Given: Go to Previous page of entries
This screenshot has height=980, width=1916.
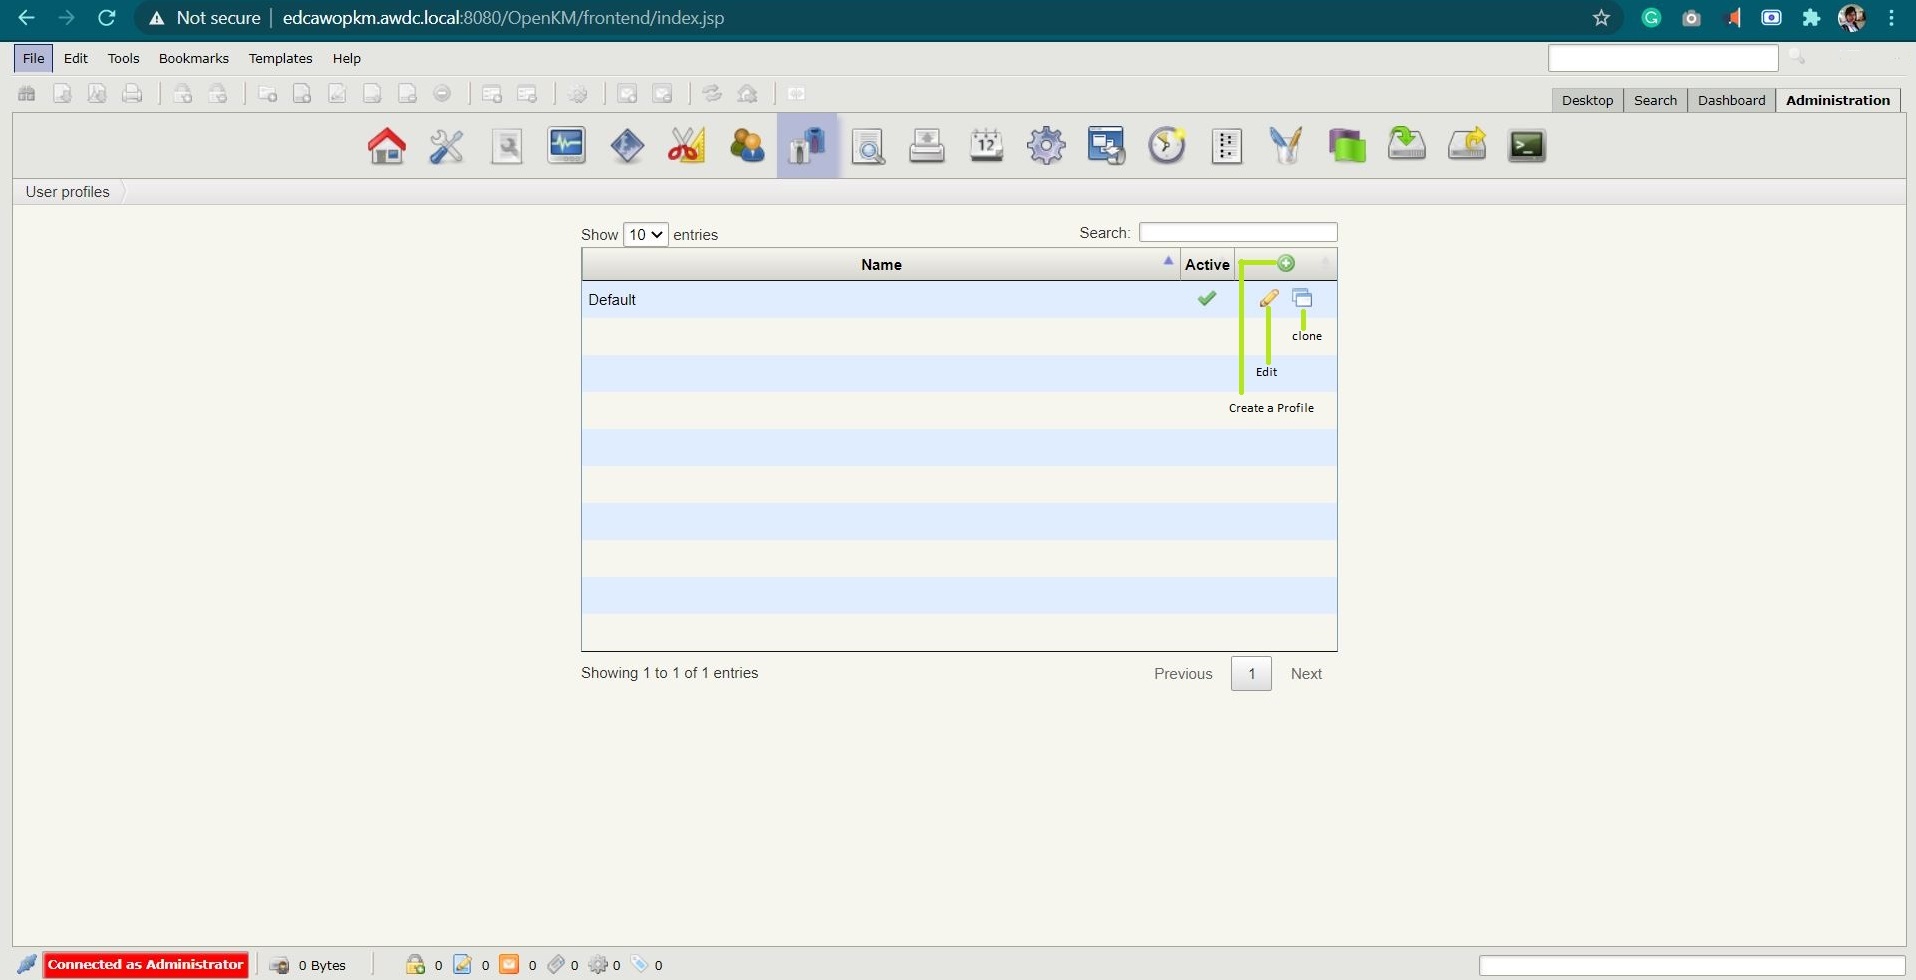Looking at the screenshot, I should click(x=1183, y=674).
